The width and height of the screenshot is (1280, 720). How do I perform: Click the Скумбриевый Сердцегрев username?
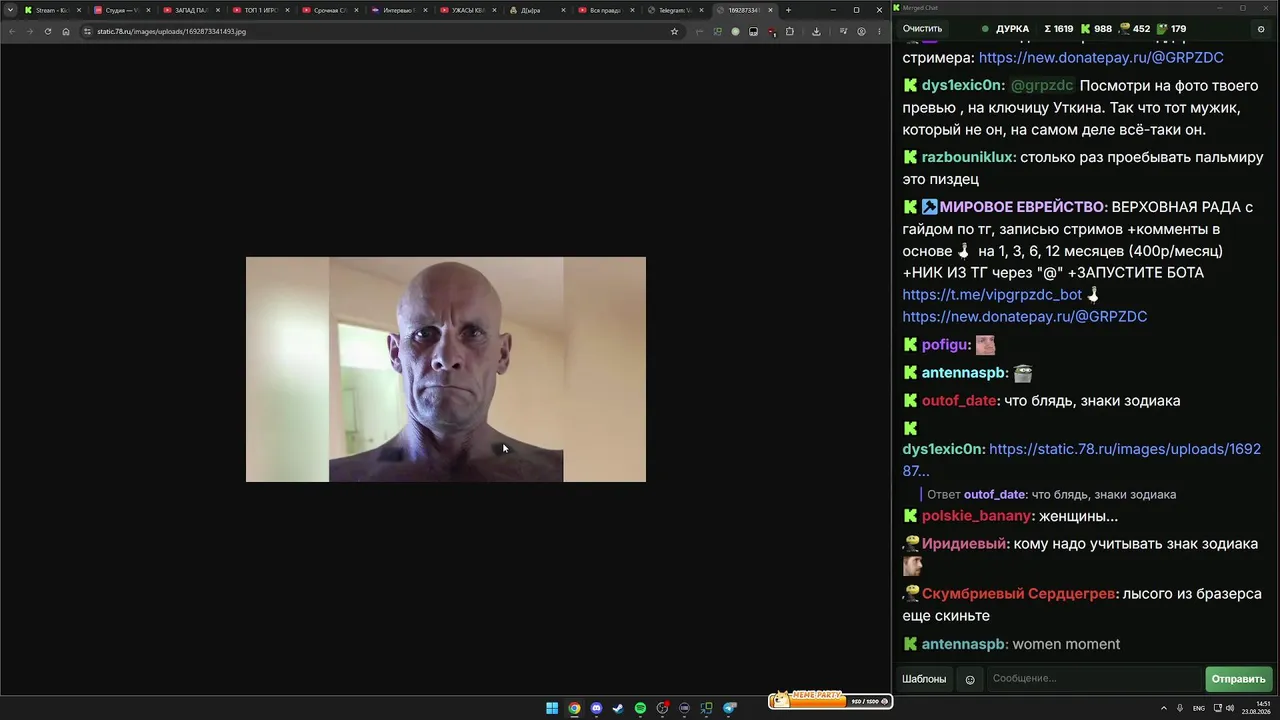click(x=1020, y=594)
